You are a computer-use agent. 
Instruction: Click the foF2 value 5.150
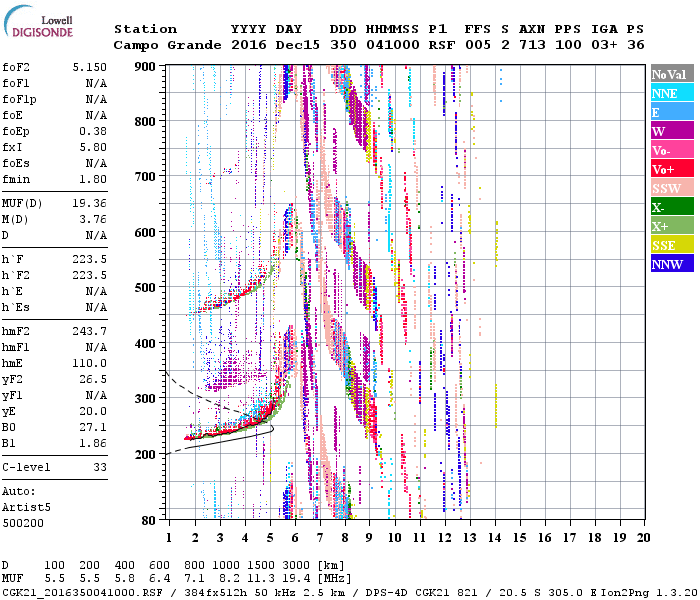[90, 67]
